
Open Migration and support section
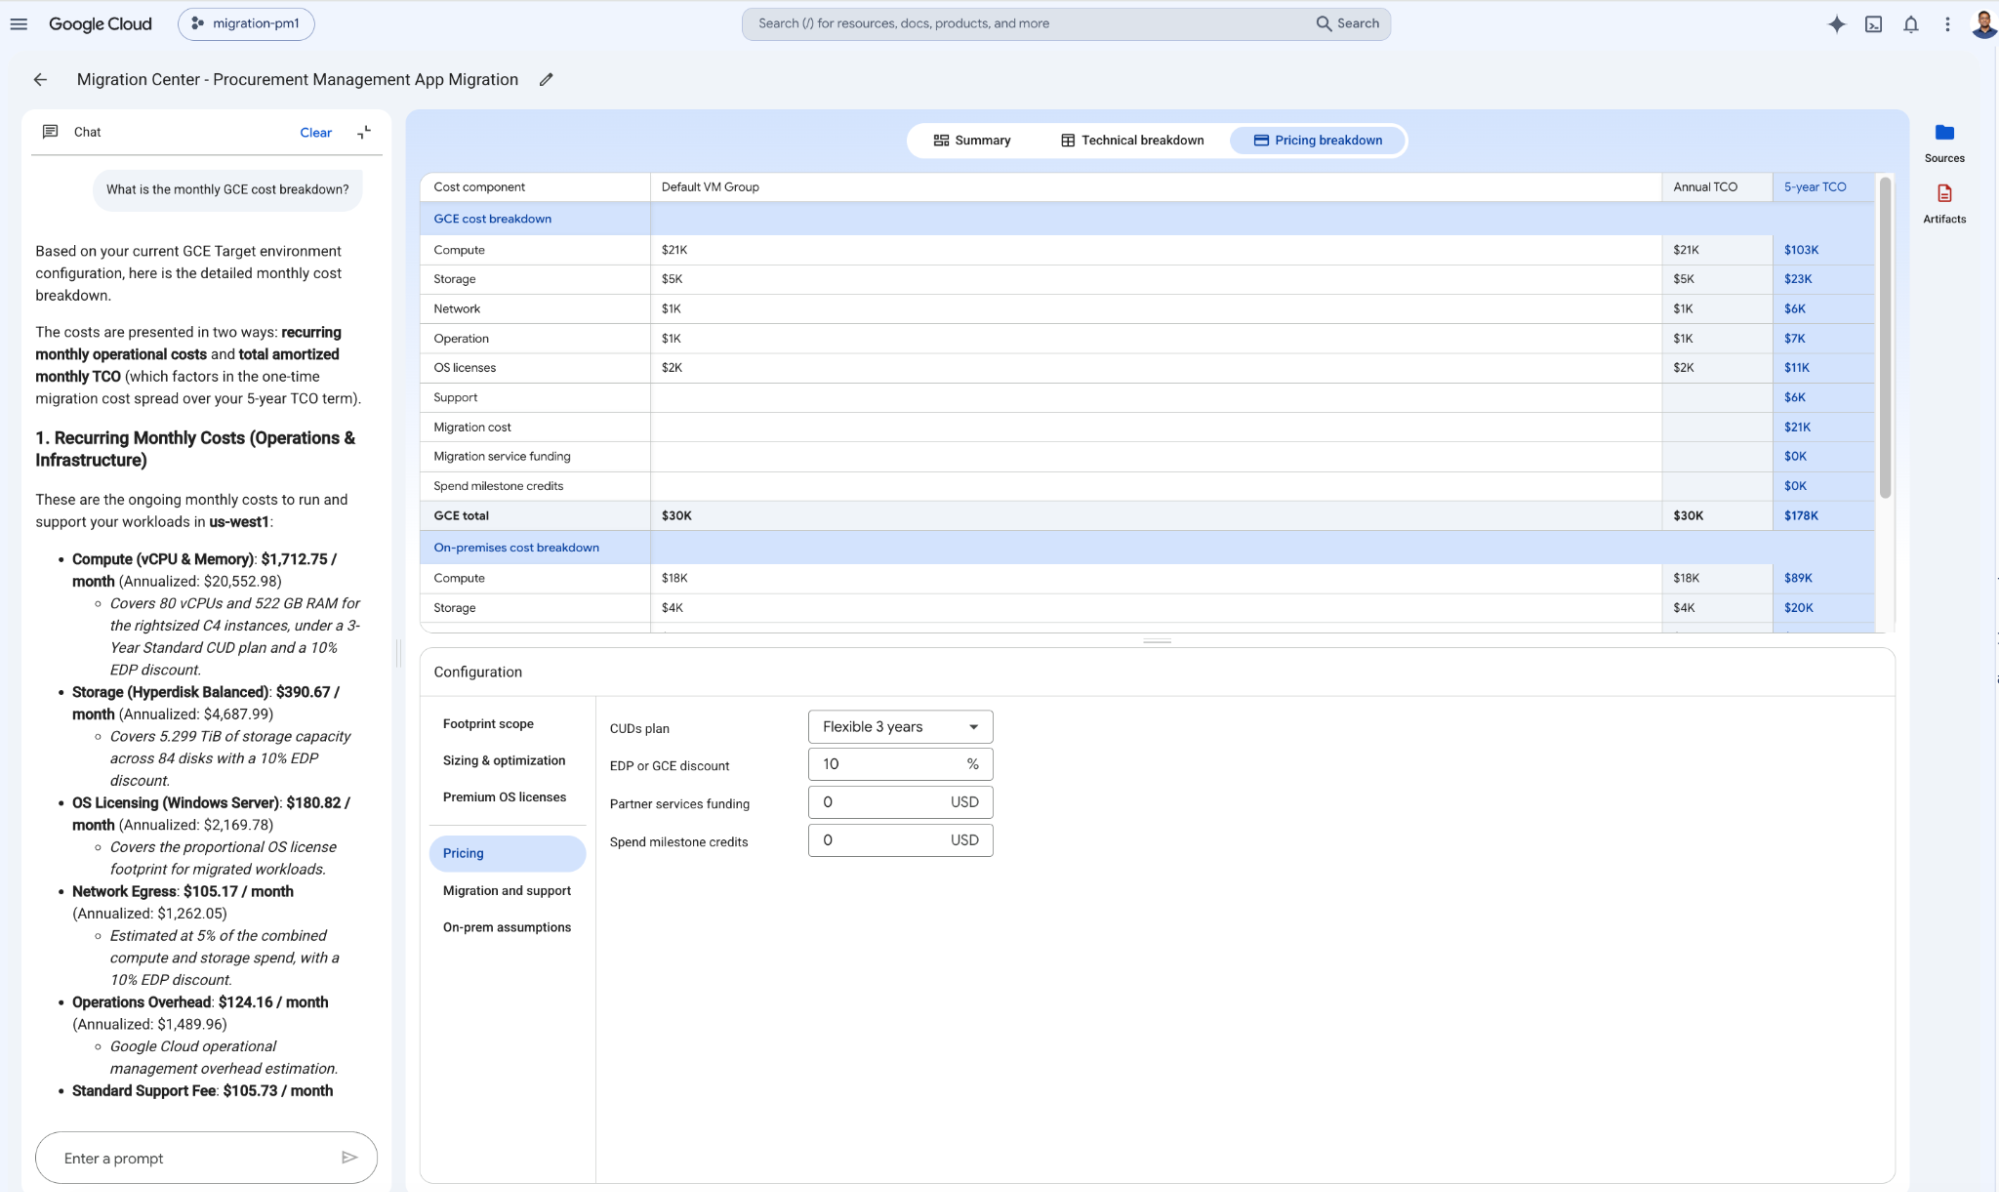pyautogui.click(x=507, y=891)
